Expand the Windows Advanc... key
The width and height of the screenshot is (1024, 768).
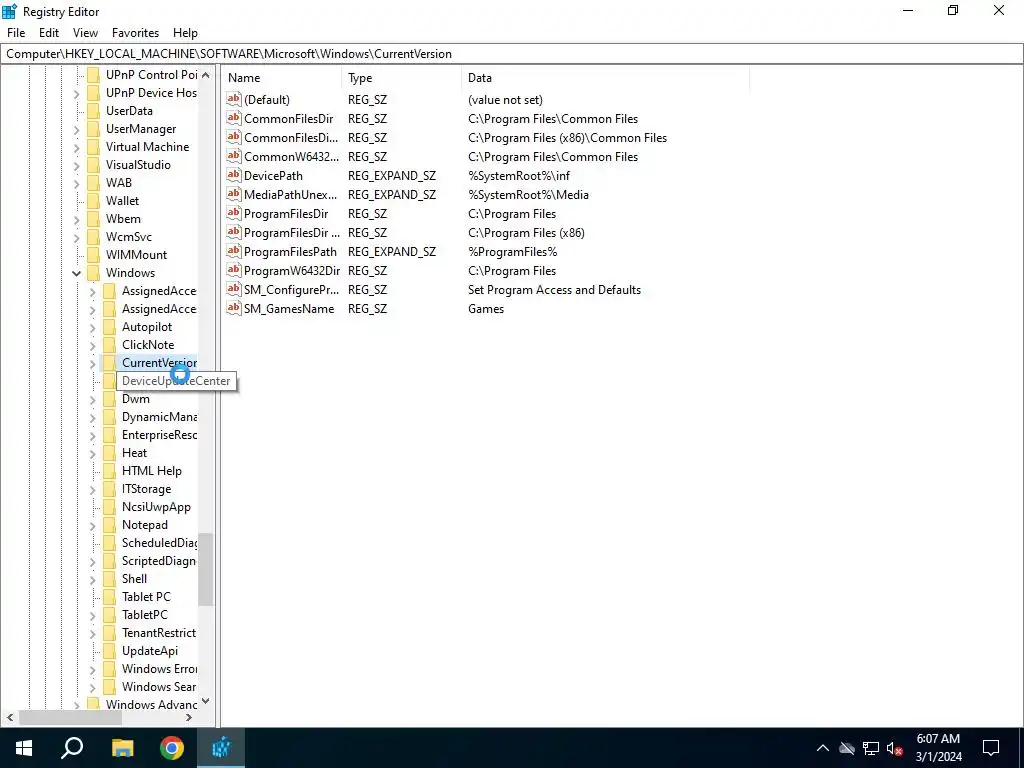point(76,705)
